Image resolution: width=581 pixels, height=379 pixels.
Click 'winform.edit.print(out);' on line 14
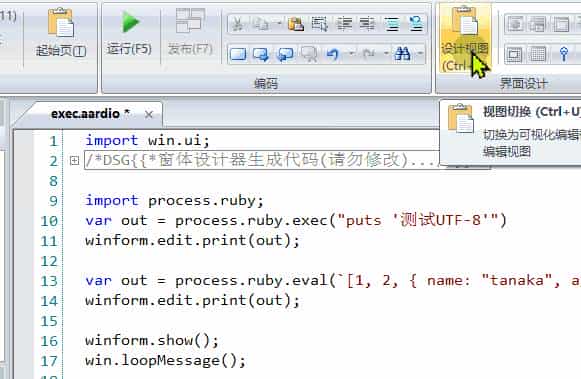192,301
